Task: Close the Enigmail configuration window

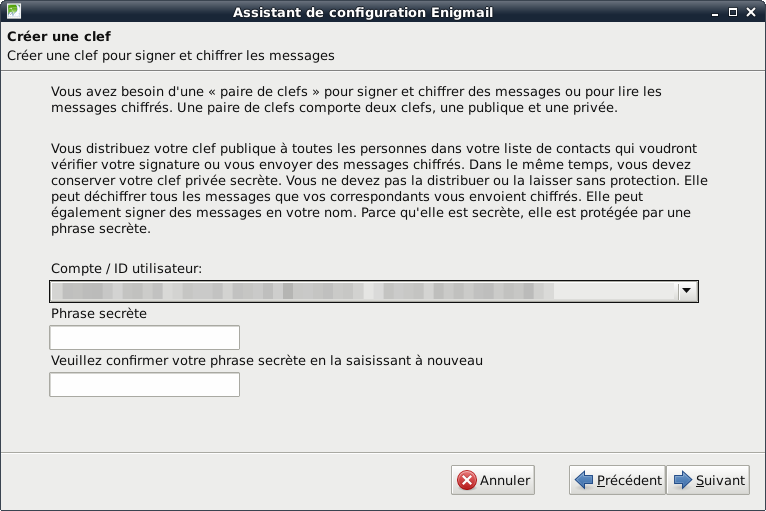Action: point(752,12)
